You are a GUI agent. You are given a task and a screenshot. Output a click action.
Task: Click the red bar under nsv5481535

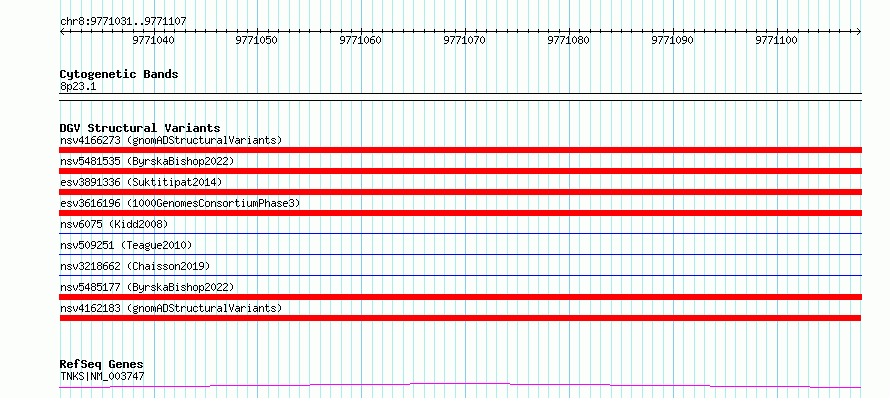click(460, 171)
